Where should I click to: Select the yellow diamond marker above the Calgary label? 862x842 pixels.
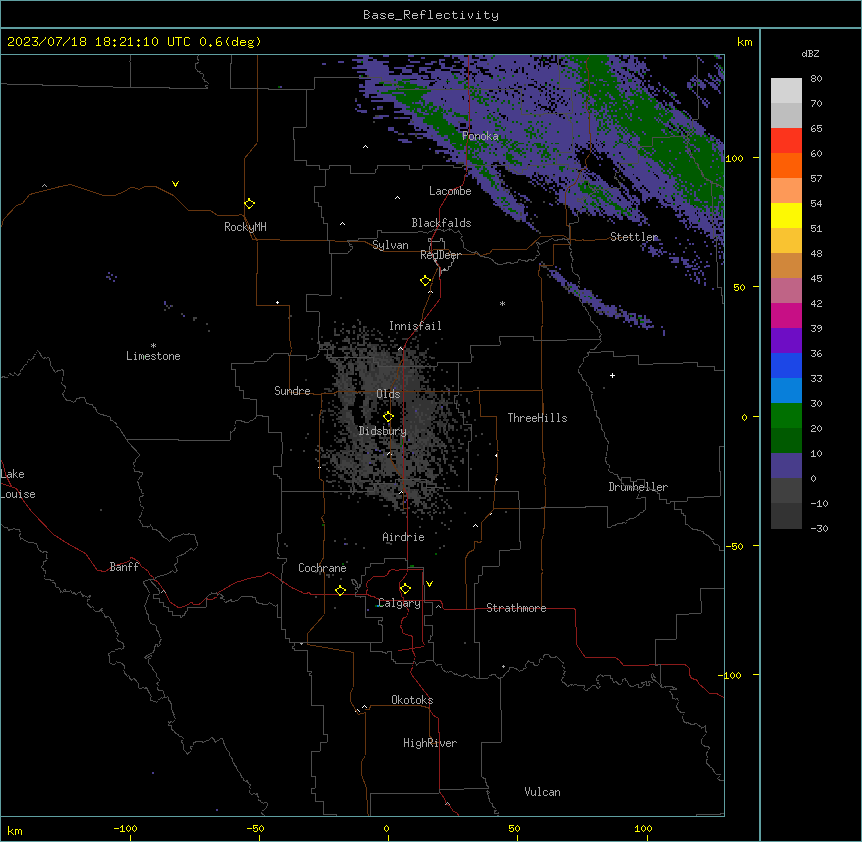[405, 589]
